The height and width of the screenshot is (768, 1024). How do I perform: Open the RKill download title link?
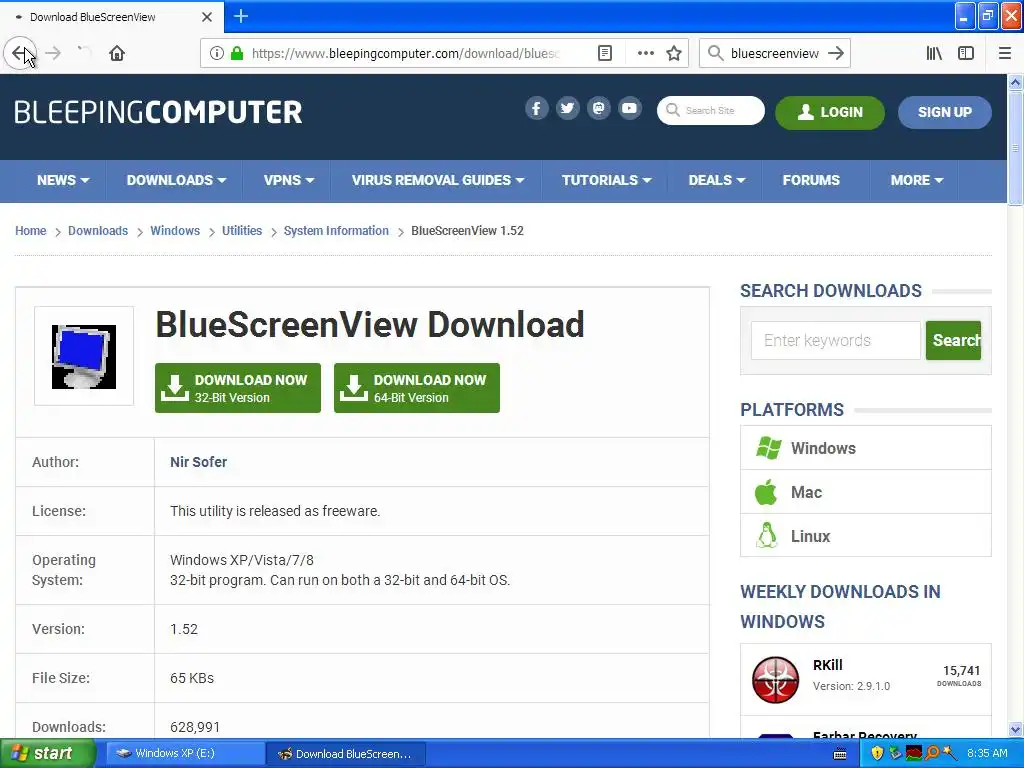[827, 665]
